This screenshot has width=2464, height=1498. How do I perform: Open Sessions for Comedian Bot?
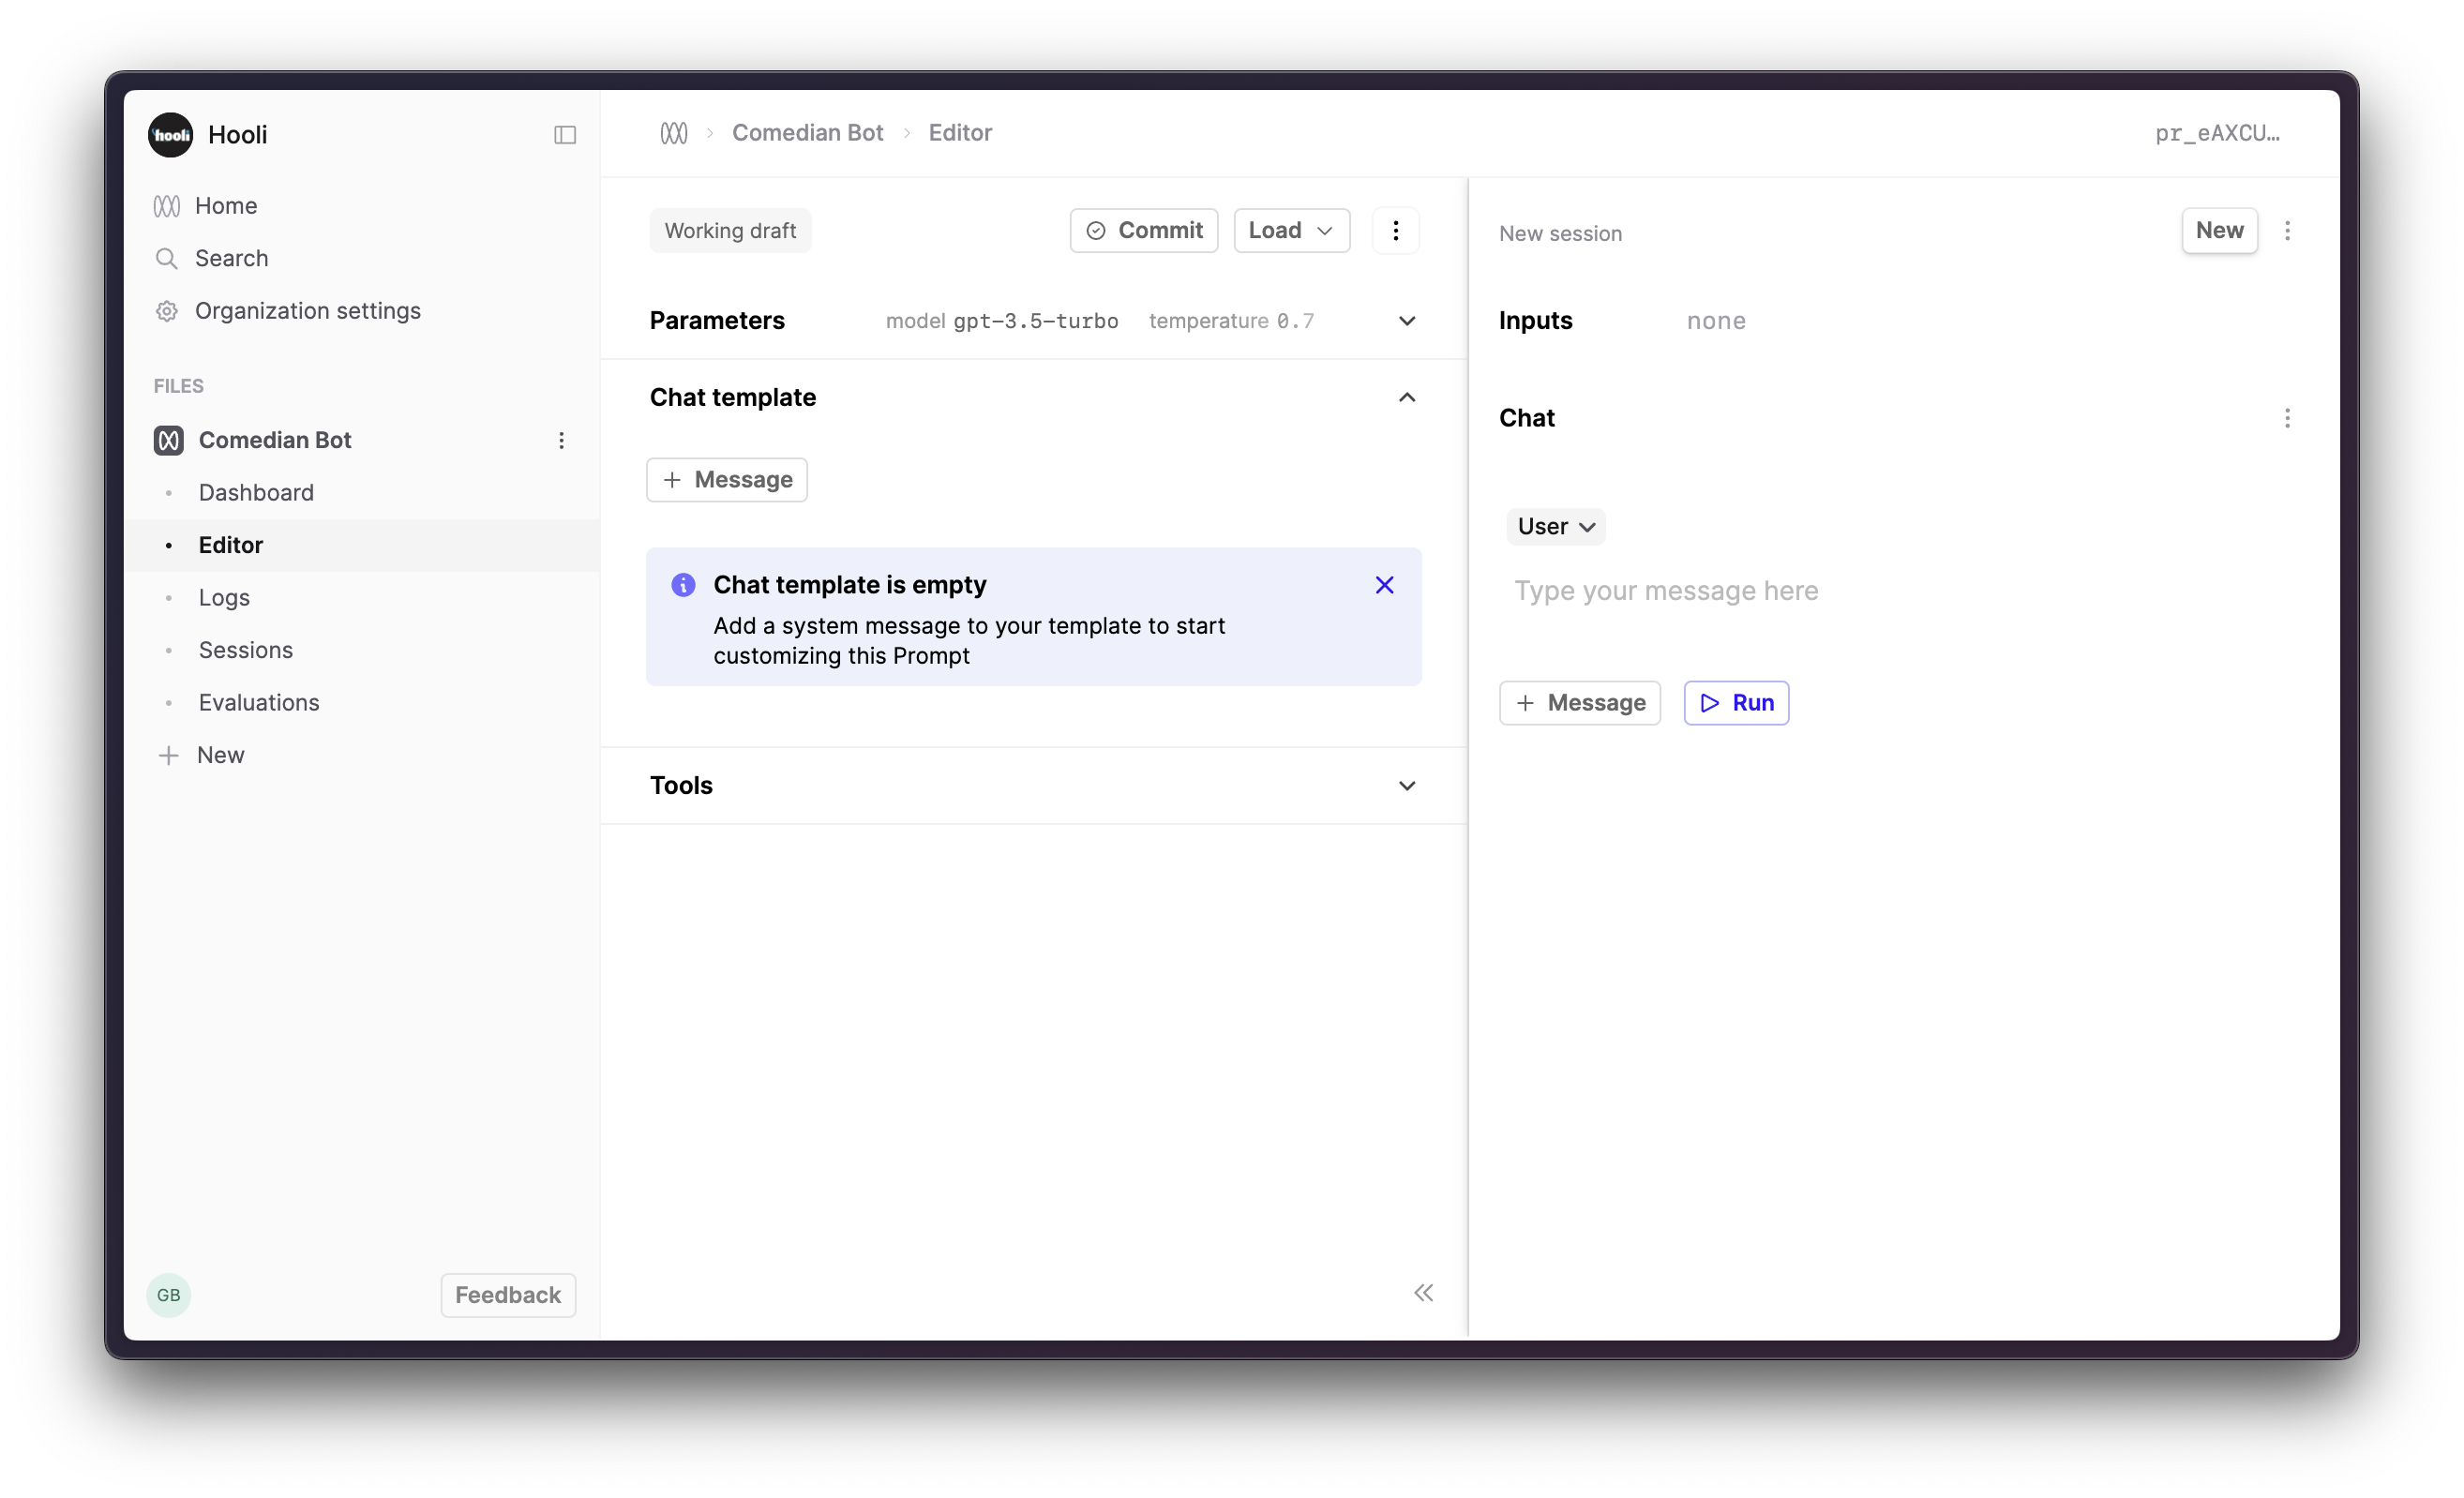point(245,649)
